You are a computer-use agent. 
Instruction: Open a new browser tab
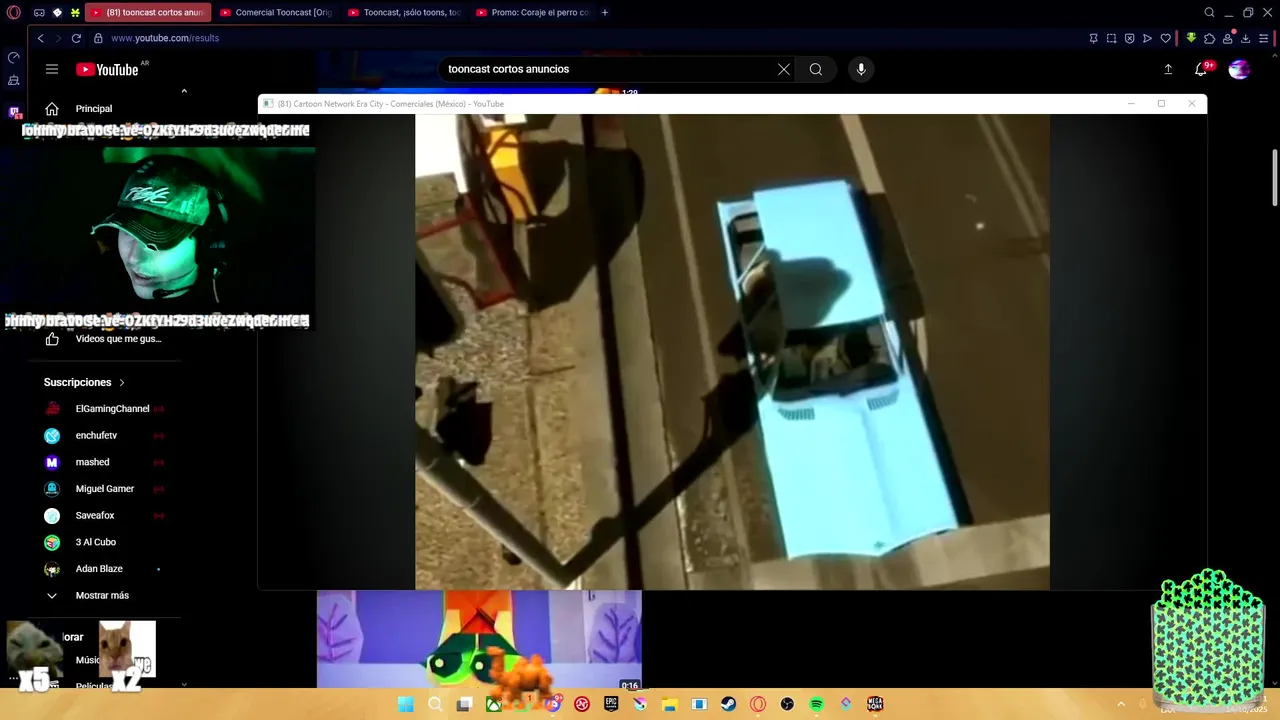[605, 13]
